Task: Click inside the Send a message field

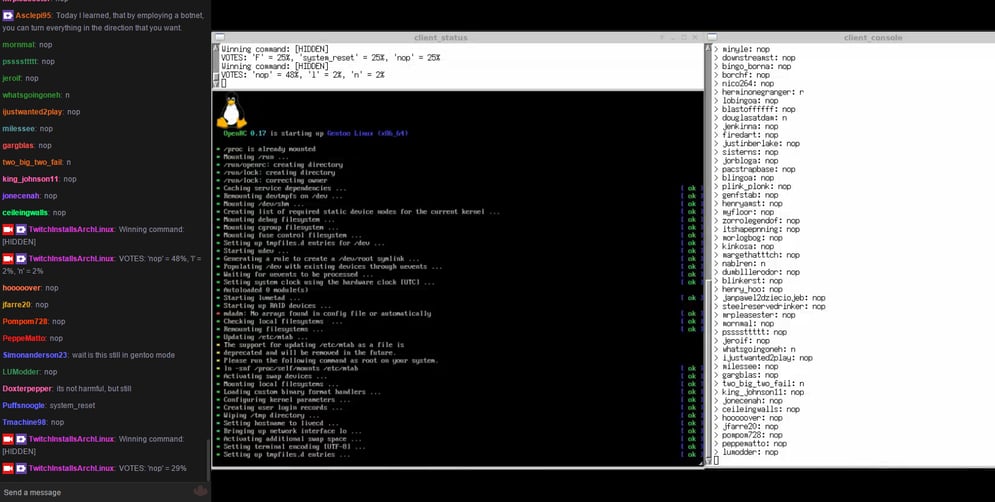Action: pos(95,492)
